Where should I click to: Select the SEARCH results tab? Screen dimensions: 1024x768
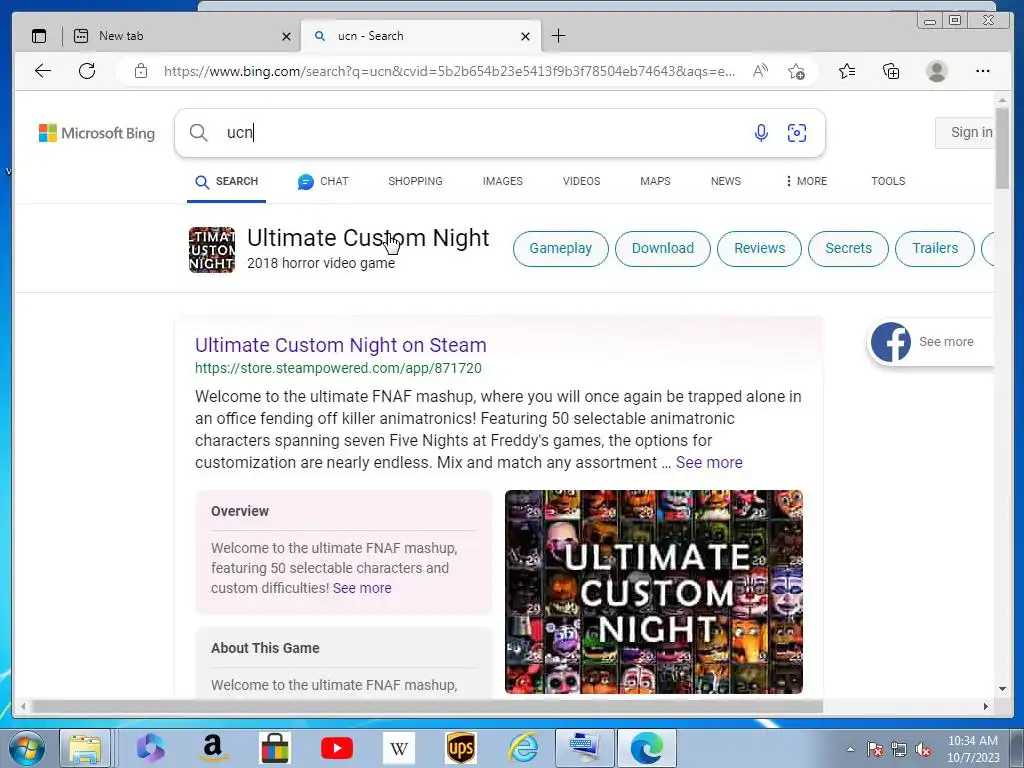[227, 182]
